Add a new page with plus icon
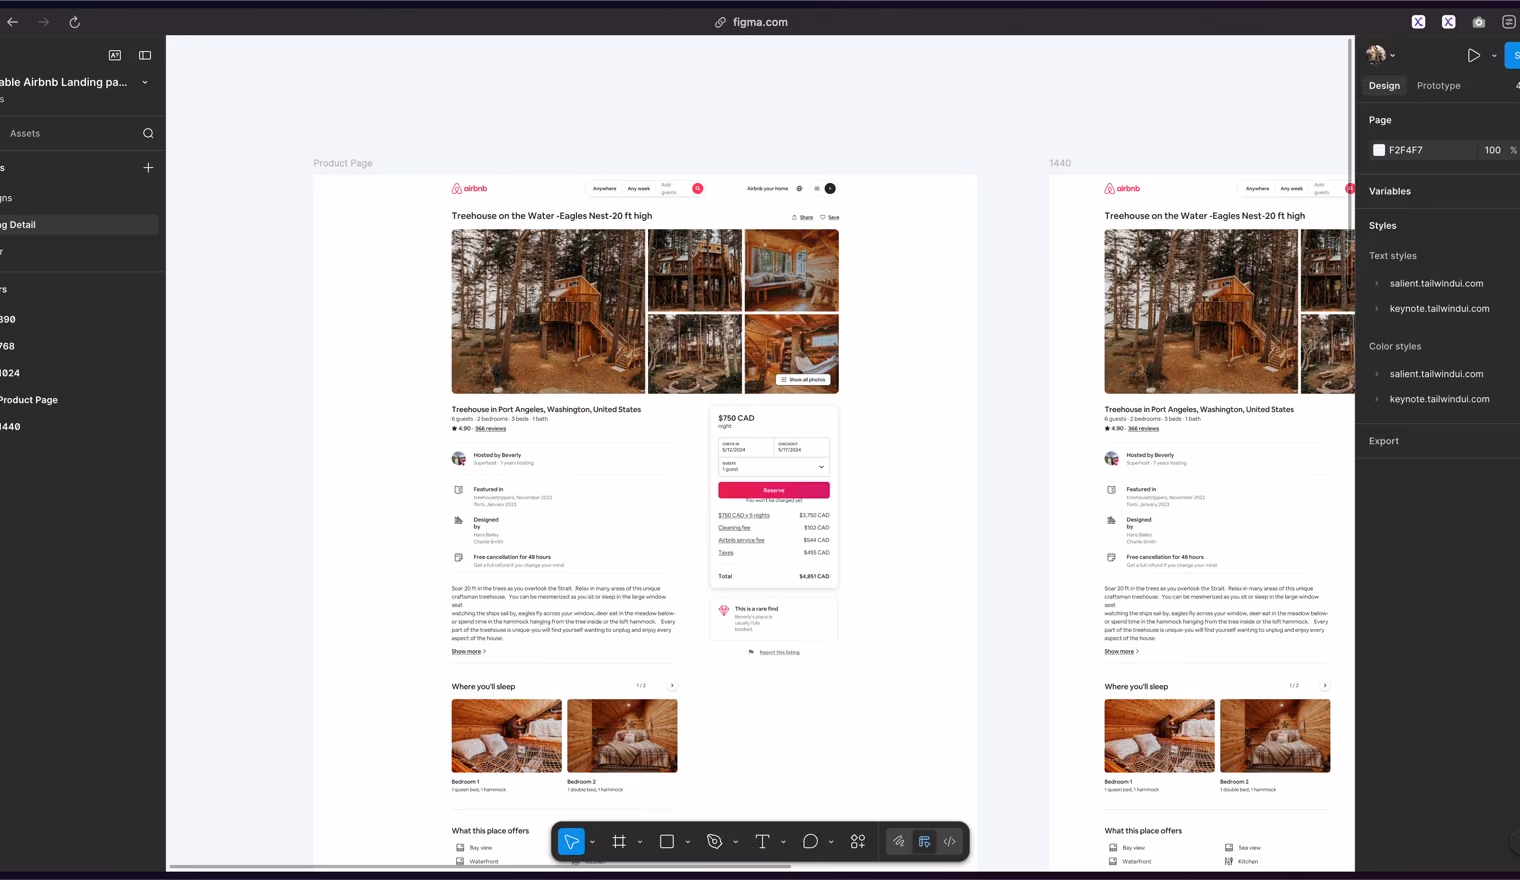1520x880 pixels. (148, 168)
